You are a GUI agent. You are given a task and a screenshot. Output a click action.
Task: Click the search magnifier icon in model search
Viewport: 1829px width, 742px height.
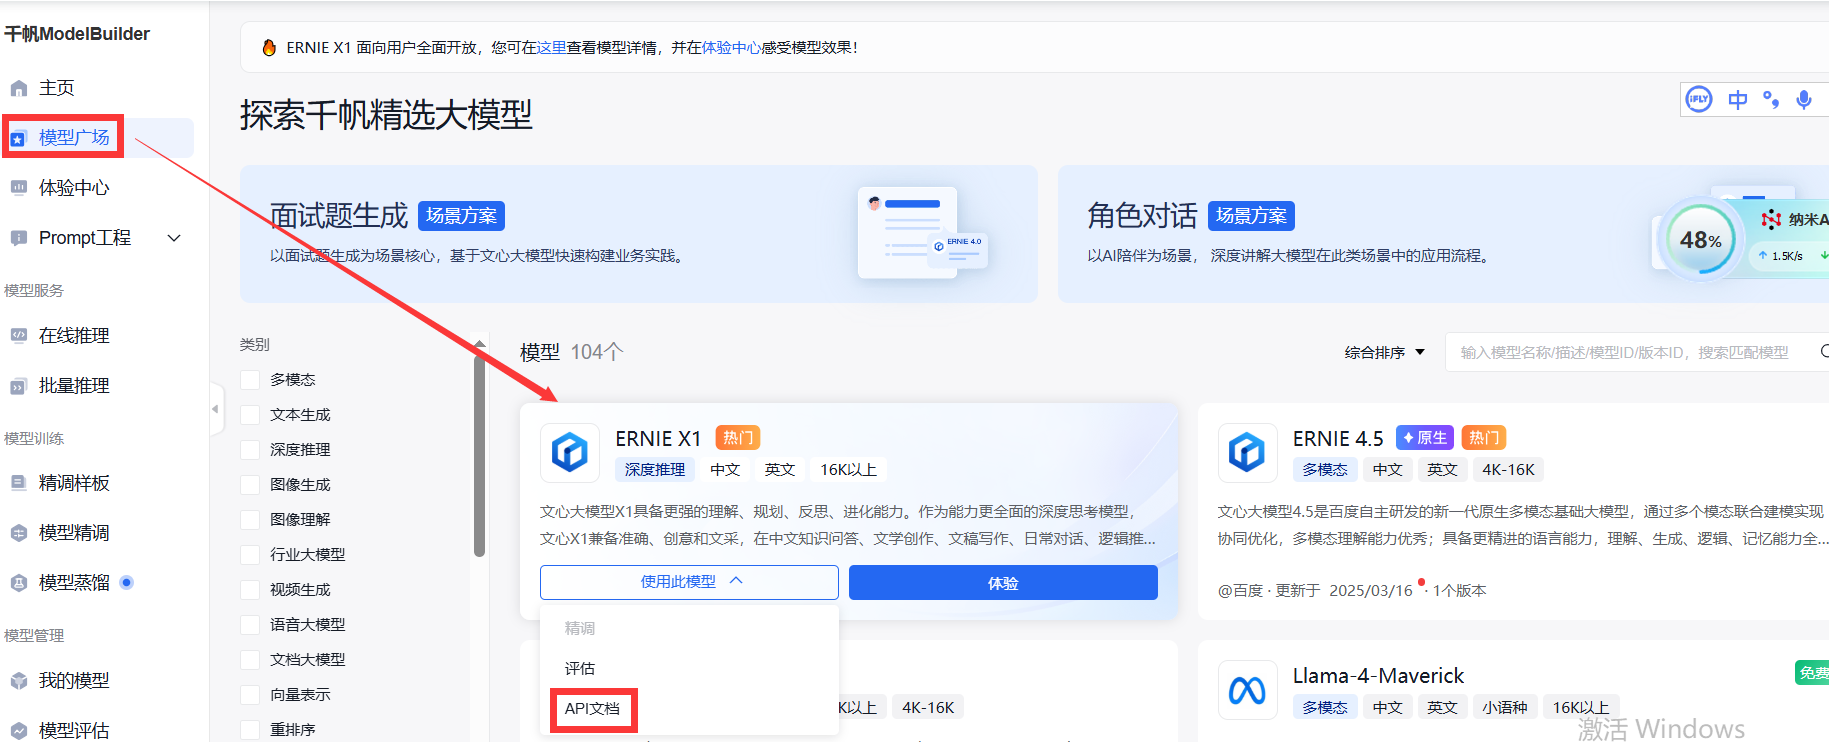click(1824, 351)
